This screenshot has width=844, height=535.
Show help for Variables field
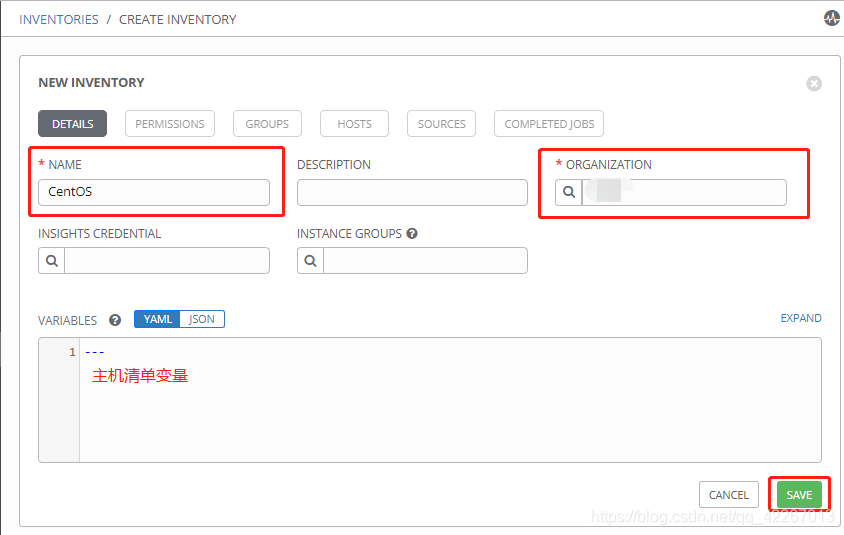point(115,320)
